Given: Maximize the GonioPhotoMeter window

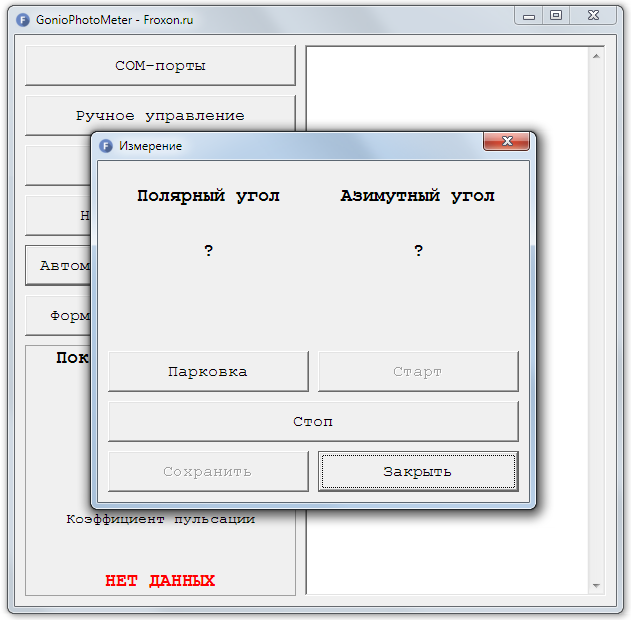Looking at the screenshot, I should pyautogui.click(x=556, y=16).
